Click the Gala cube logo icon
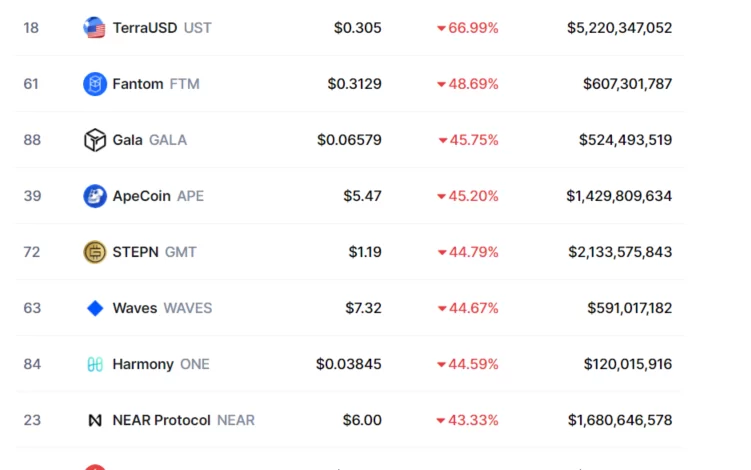This screenshot has width=751, height=470. click(95, 140)
